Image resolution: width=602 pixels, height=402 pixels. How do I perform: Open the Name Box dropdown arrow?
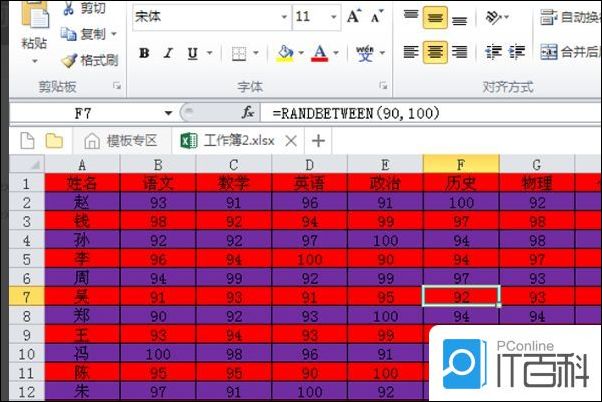168,113
